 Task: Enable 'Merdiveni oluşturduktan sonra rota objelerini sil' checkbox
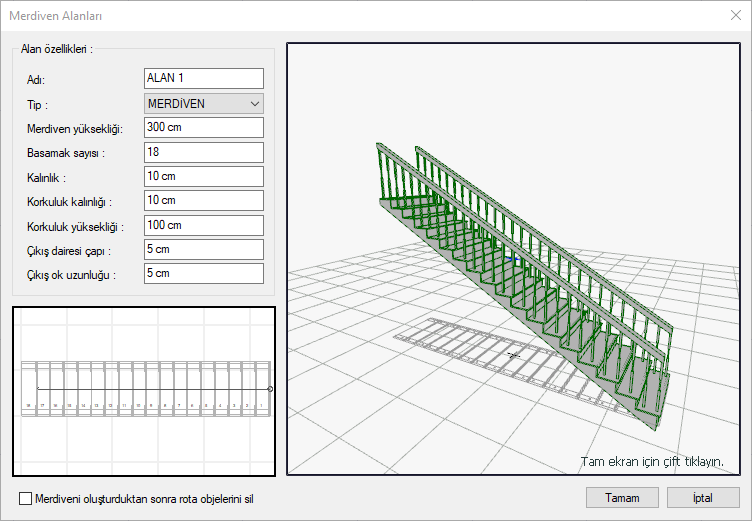click(x=26, y=498)
